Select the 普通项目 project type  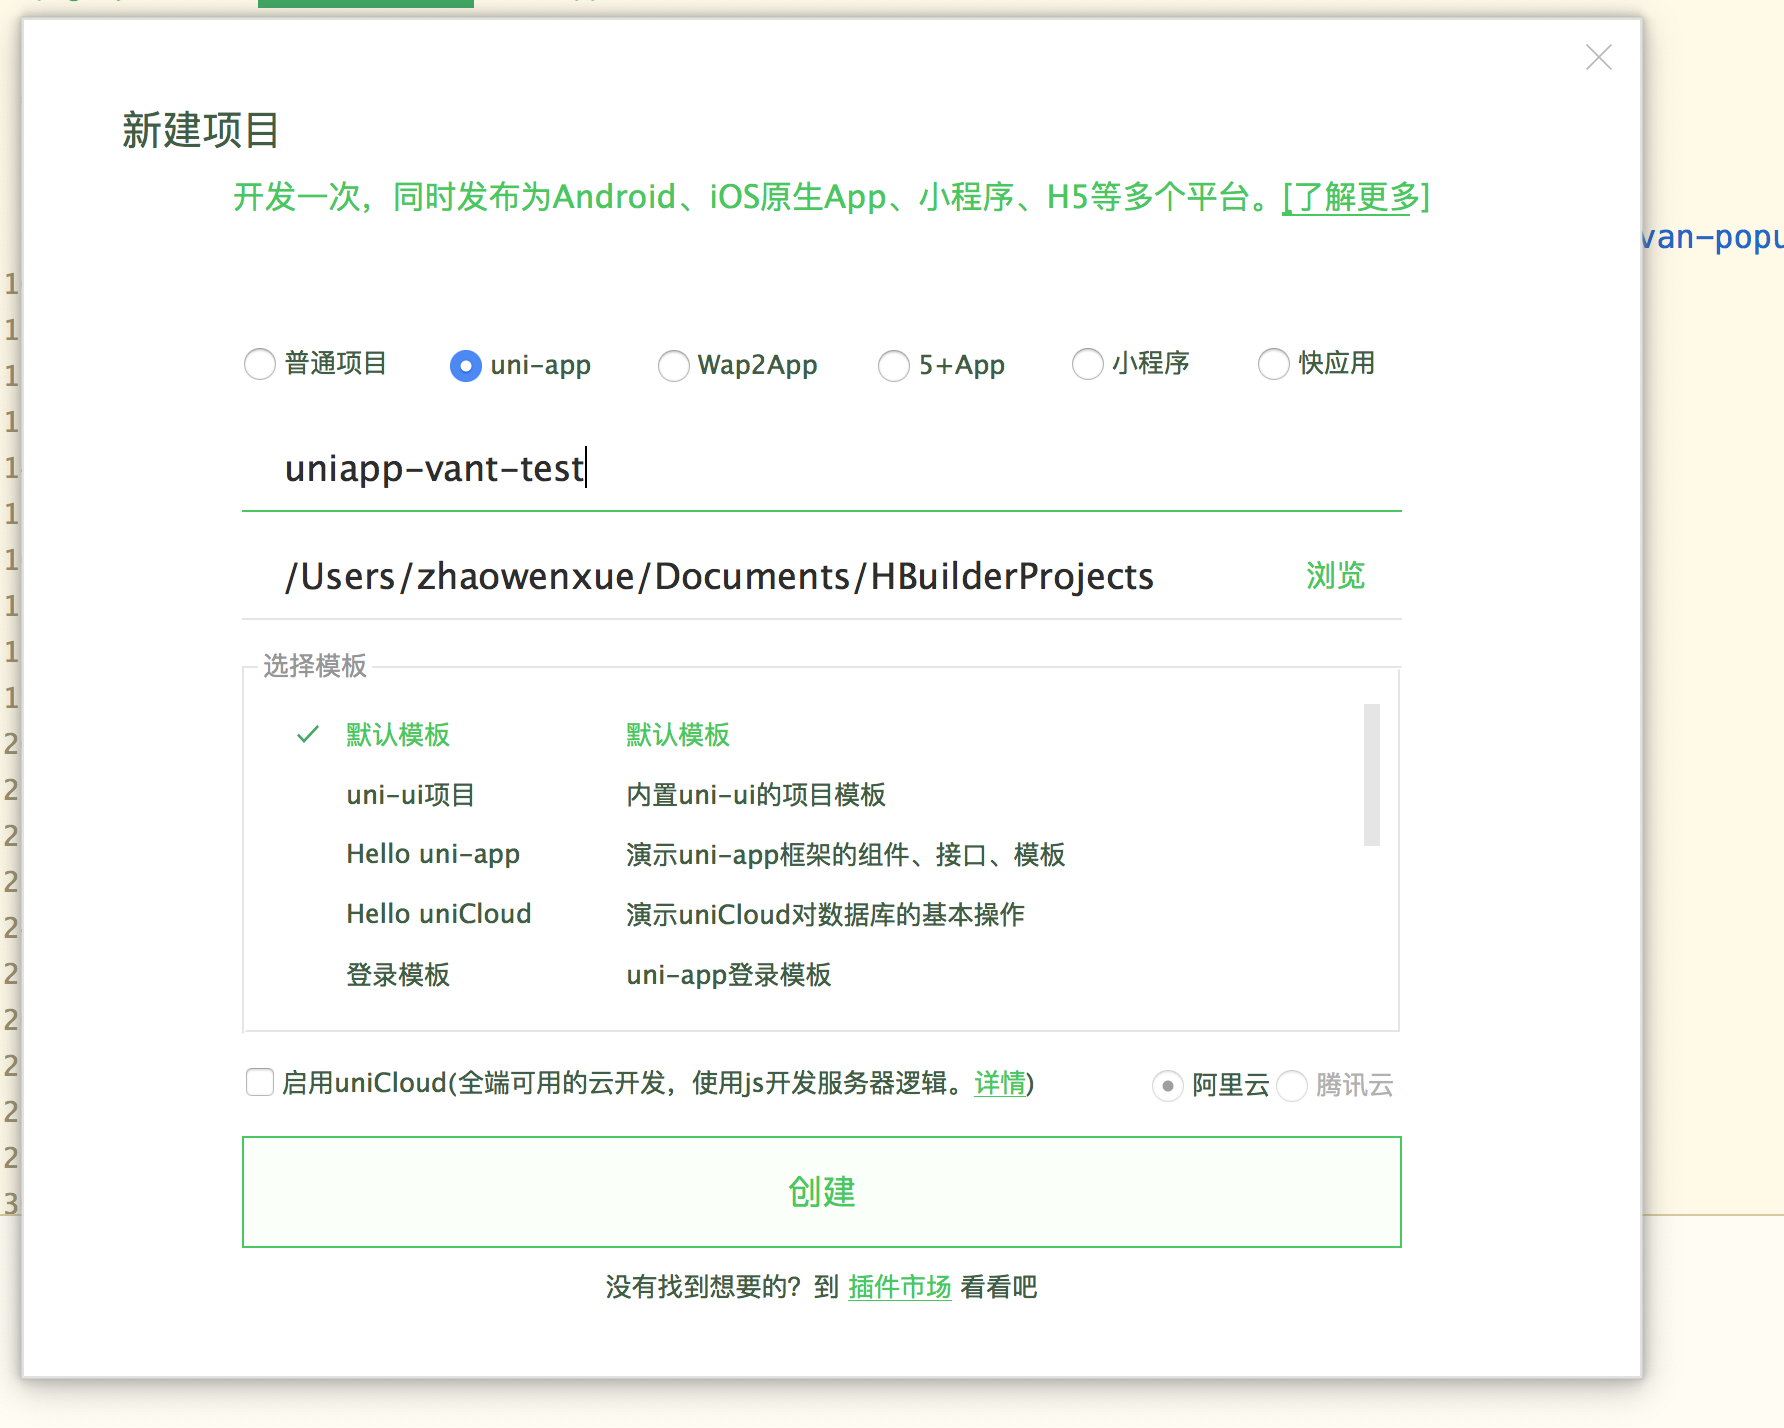(259, 365)
